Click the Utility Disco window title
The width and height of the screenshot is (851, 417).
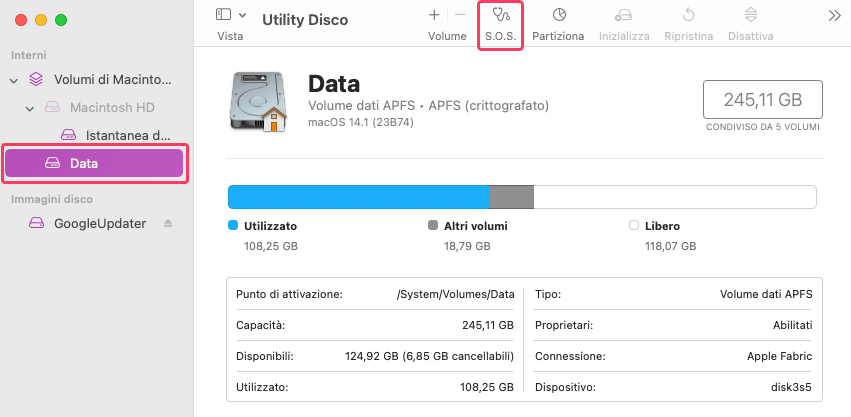tap(305, 20)
